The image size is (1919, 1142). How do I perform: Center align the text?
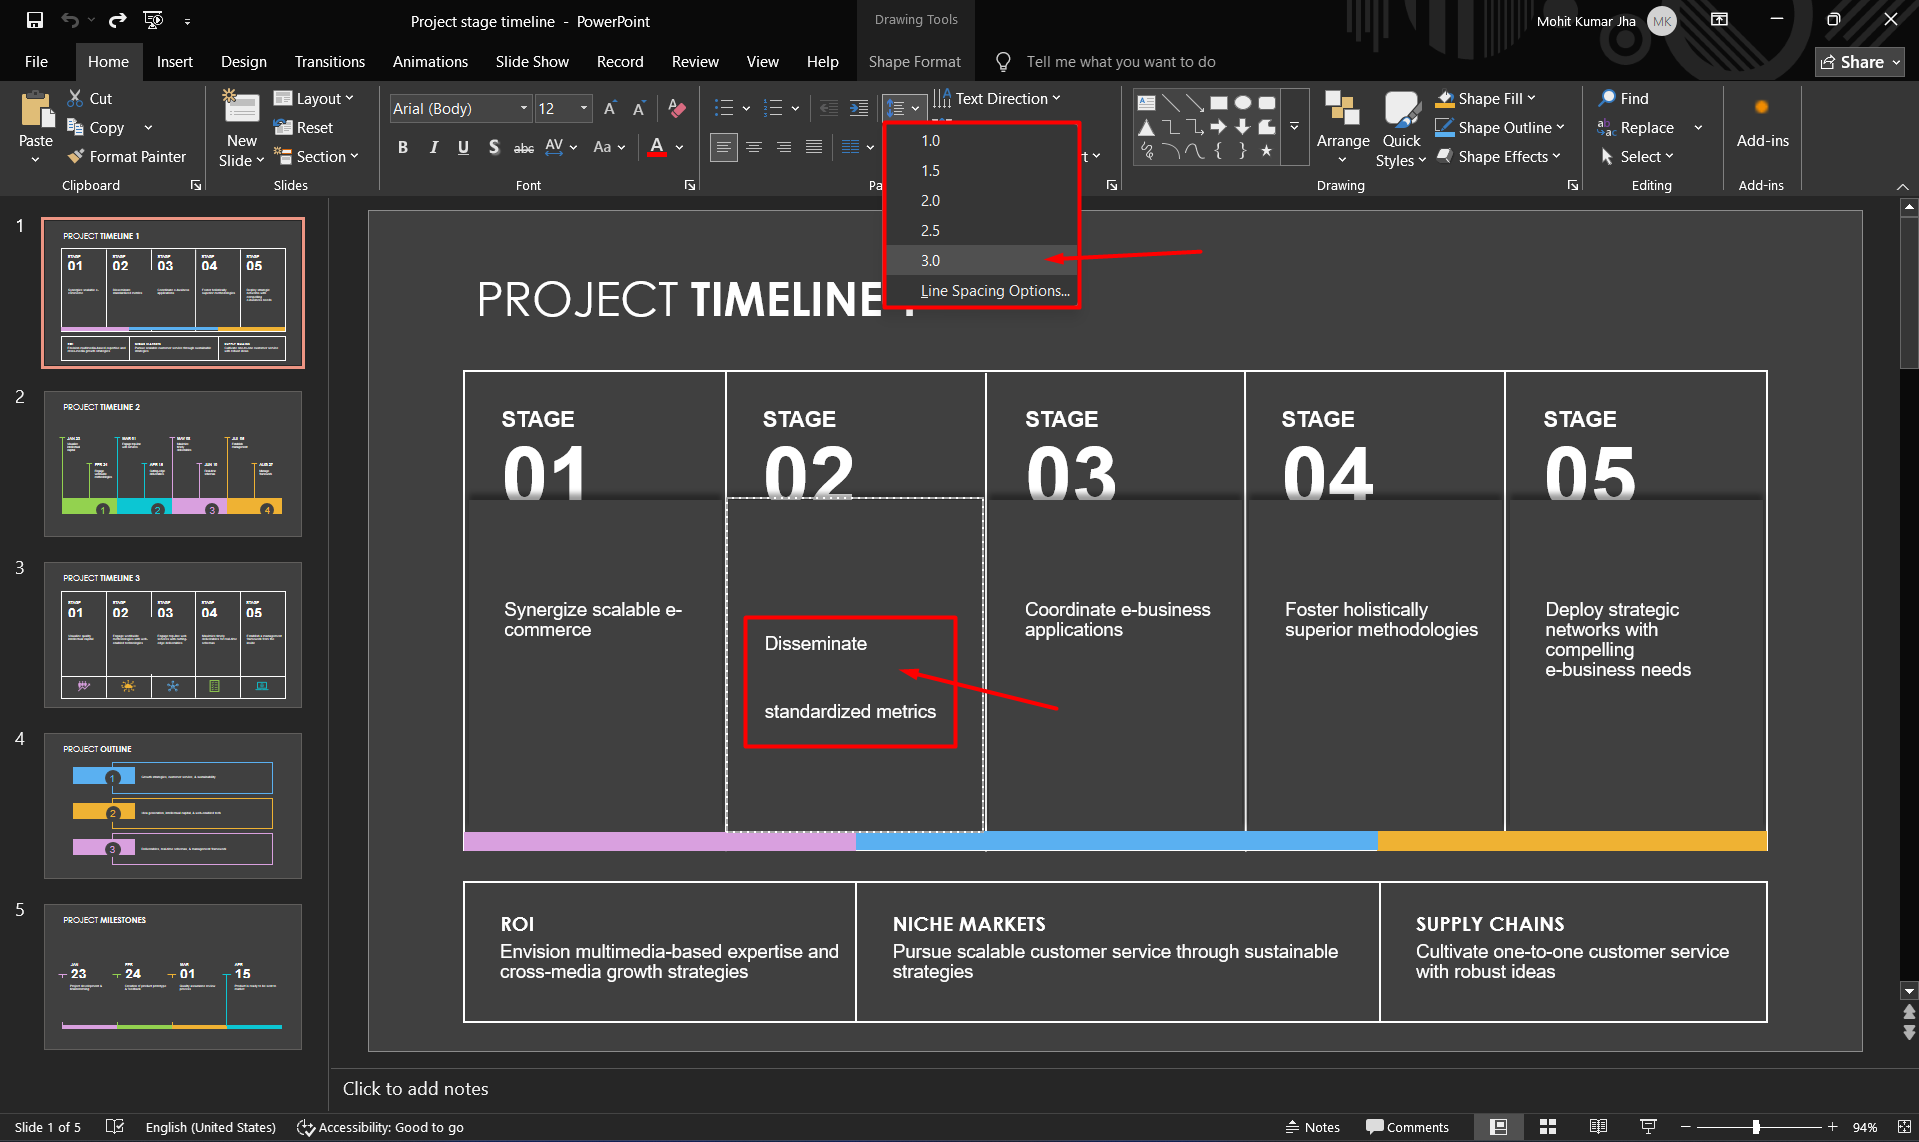[754, 147]
